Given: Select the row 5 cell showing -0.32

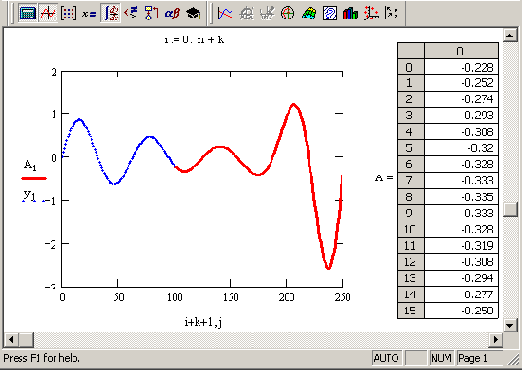Looking at the screenshot, I should point(461,148).
